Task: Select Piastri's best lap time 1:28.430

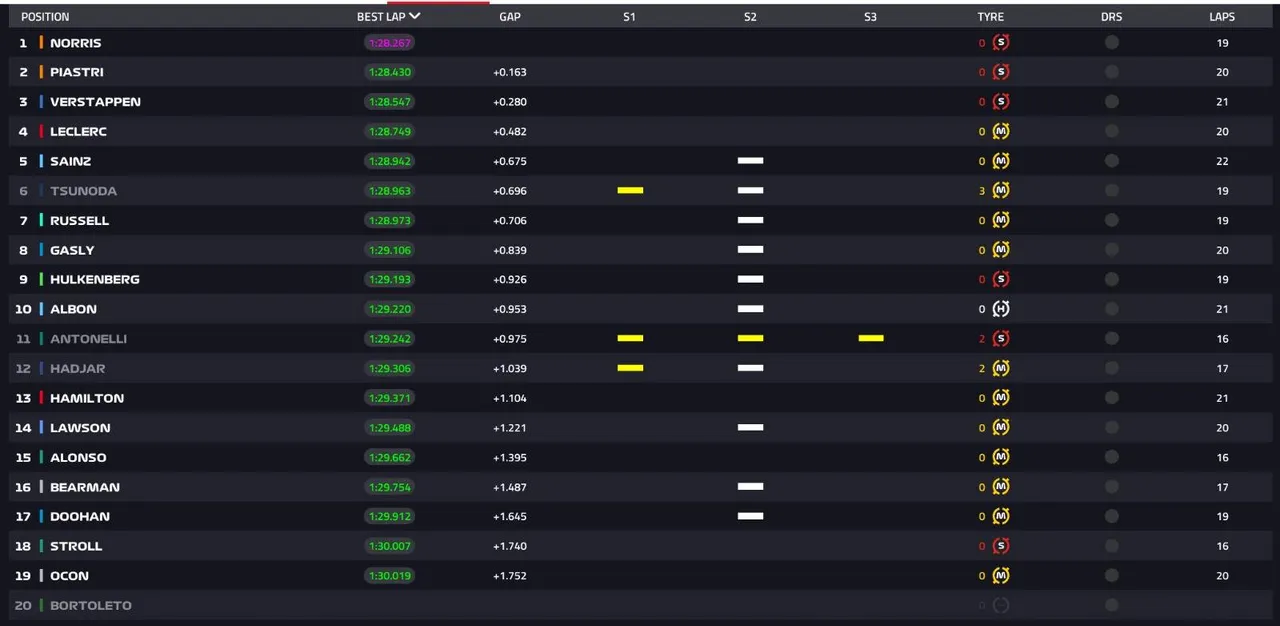Action: tap(389, 72)
